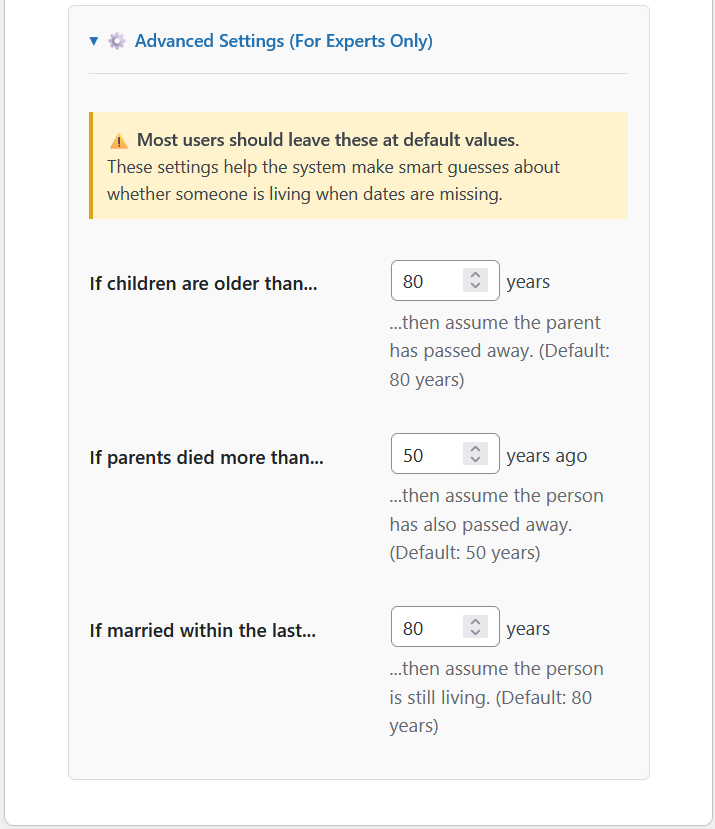715x829 pixels.
Task: Click the "years ago" unit text
Action: (x=546, y=456)
